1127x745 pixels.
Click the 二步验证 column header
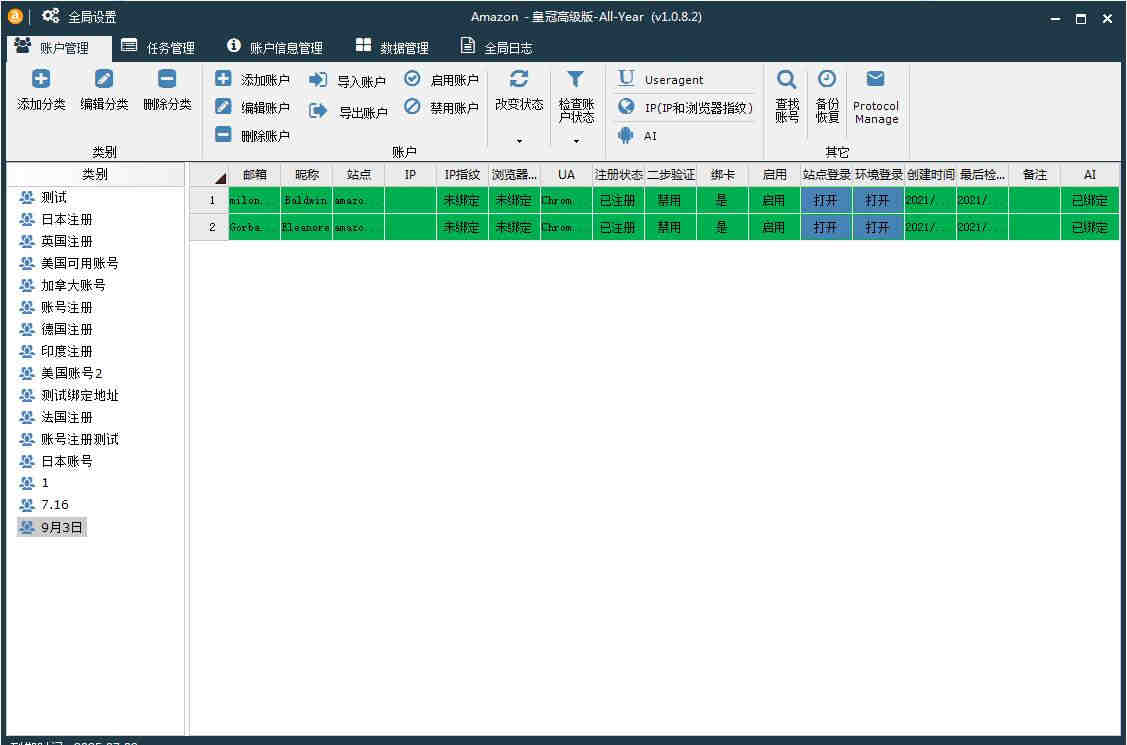tap(671, 175)
